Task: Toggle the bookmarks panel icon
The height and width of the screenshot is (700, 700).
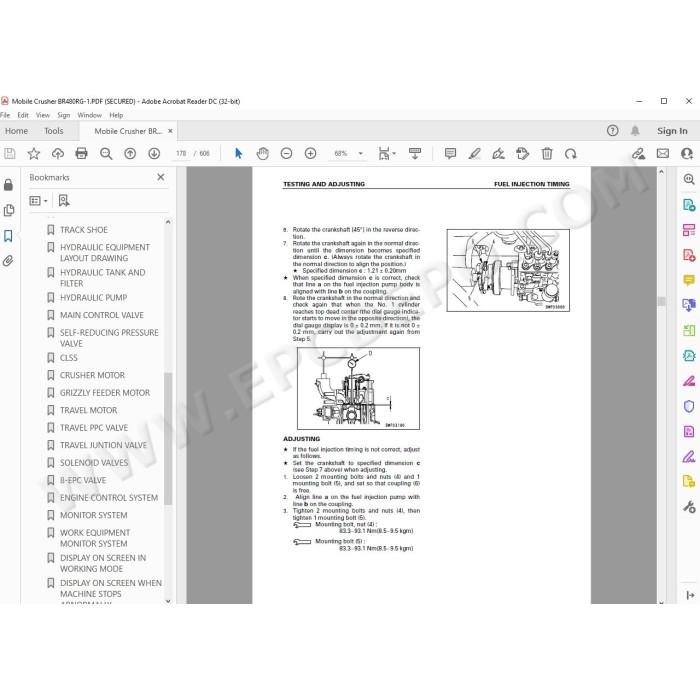Action: pos(8,236)
